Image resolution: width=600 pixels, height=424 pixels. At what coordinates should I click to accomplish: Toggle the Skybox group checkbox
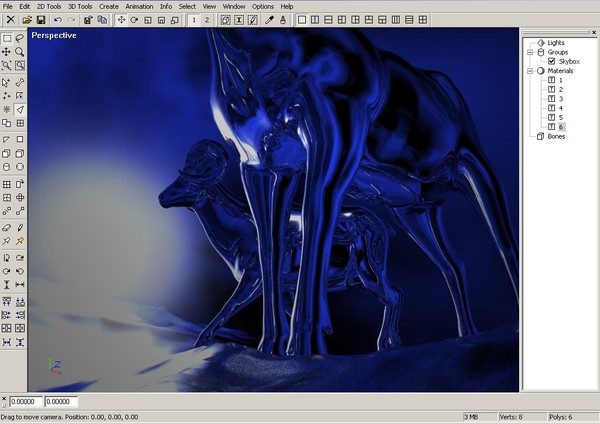tap(551, 61)
